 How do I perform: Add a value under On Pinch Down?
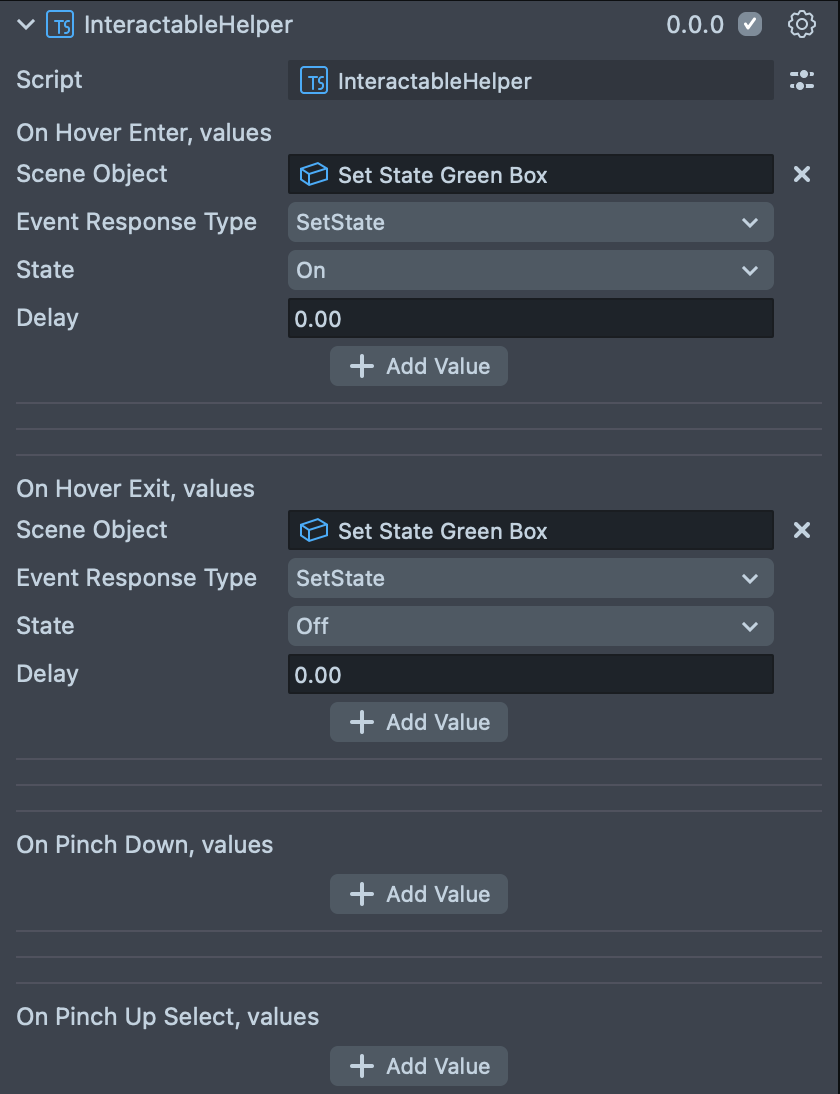point(419,894)
